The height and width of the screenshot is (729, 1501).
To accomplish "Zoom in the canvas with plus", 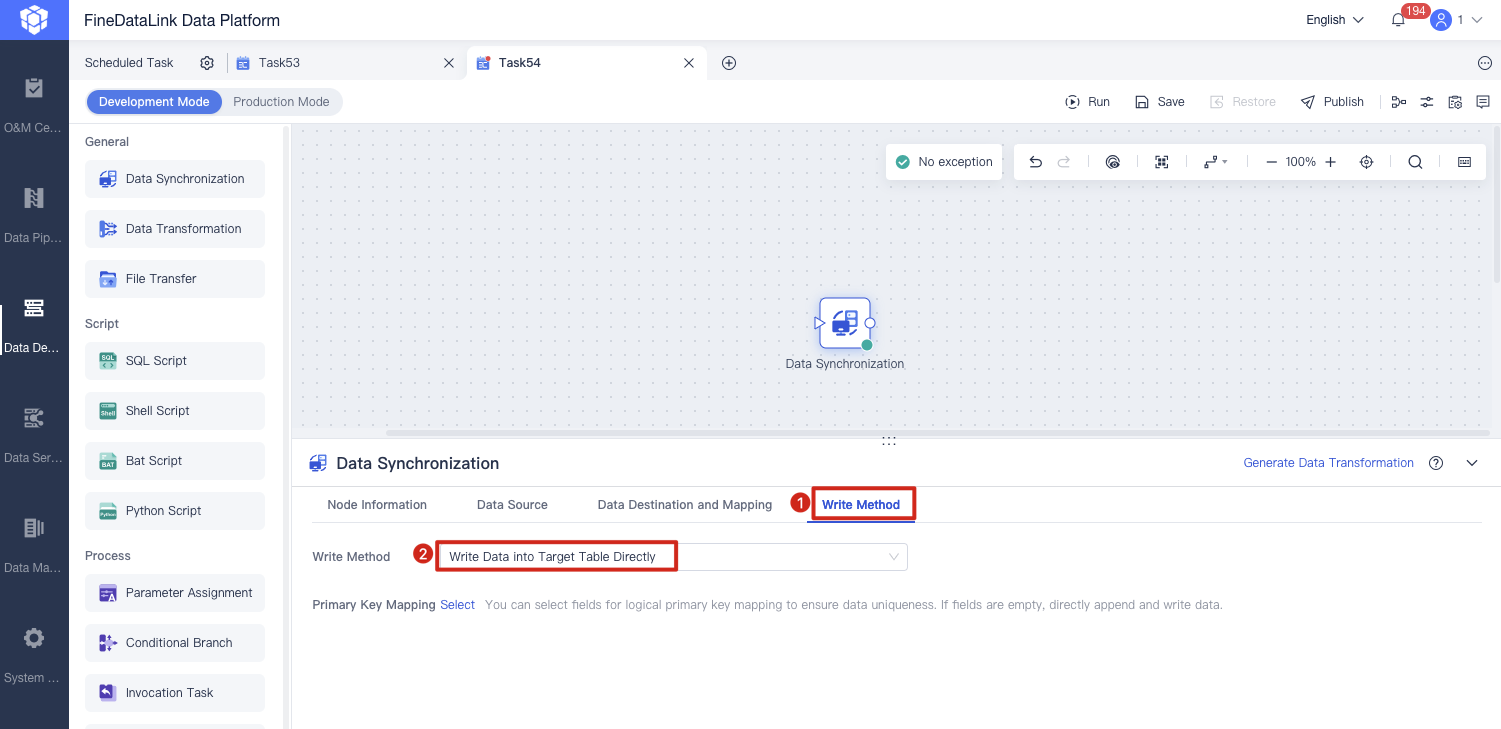I will point(1330,162).
